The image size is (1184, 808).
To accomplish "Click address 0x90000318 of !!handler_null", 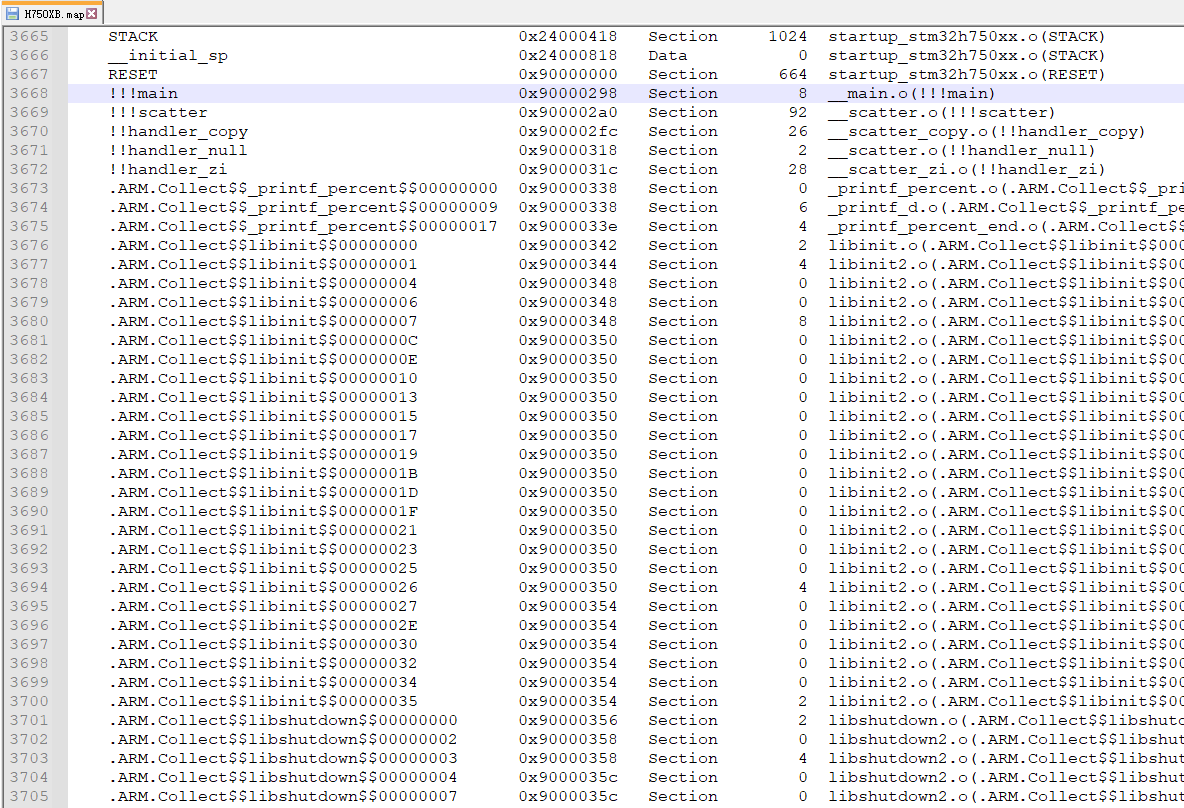I will click(x=567, y=150).
